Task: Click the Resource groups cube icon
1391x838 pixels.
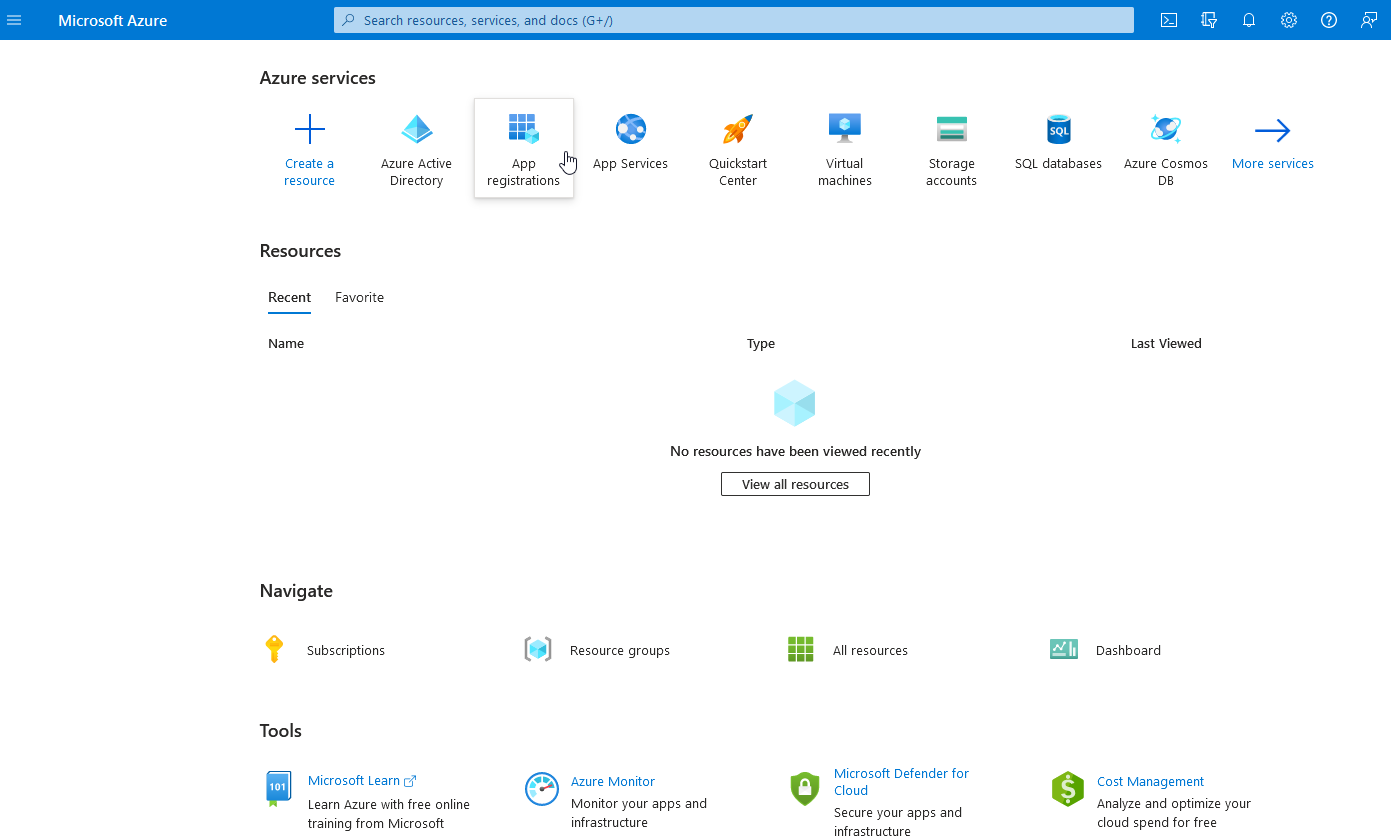Action: [538, 649]
